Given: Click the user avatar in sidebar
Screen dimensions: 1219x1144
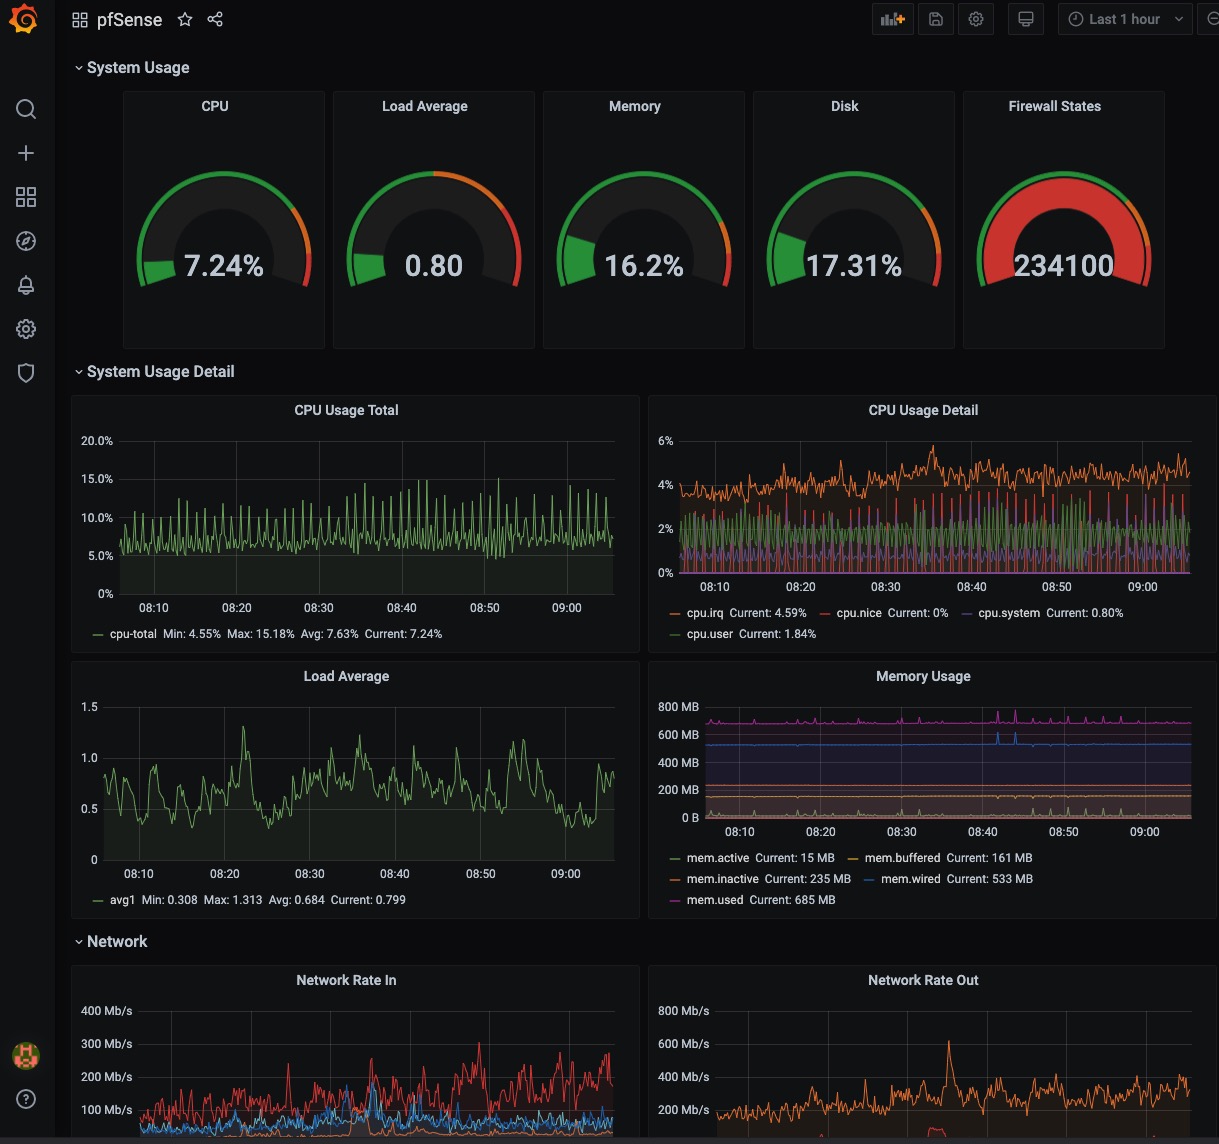Looking at the screenshot, I should [x=26, y=1054].
